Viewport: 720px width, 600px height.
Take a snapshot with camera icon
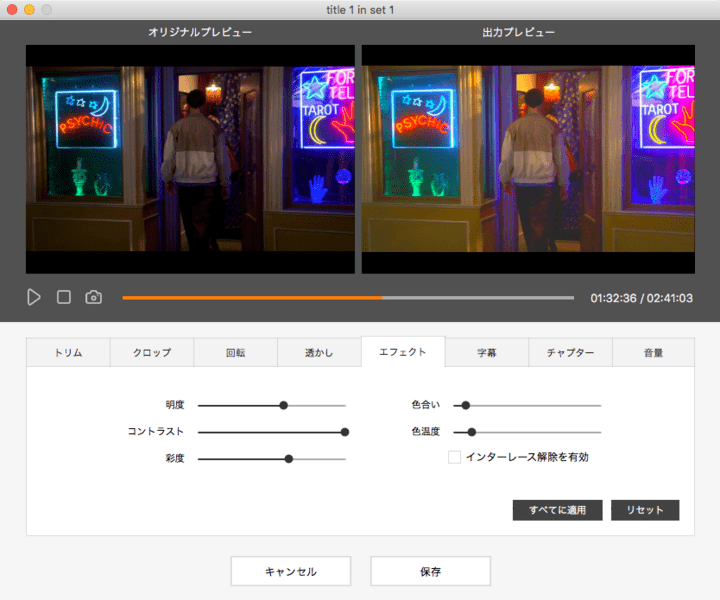(93, 297)
